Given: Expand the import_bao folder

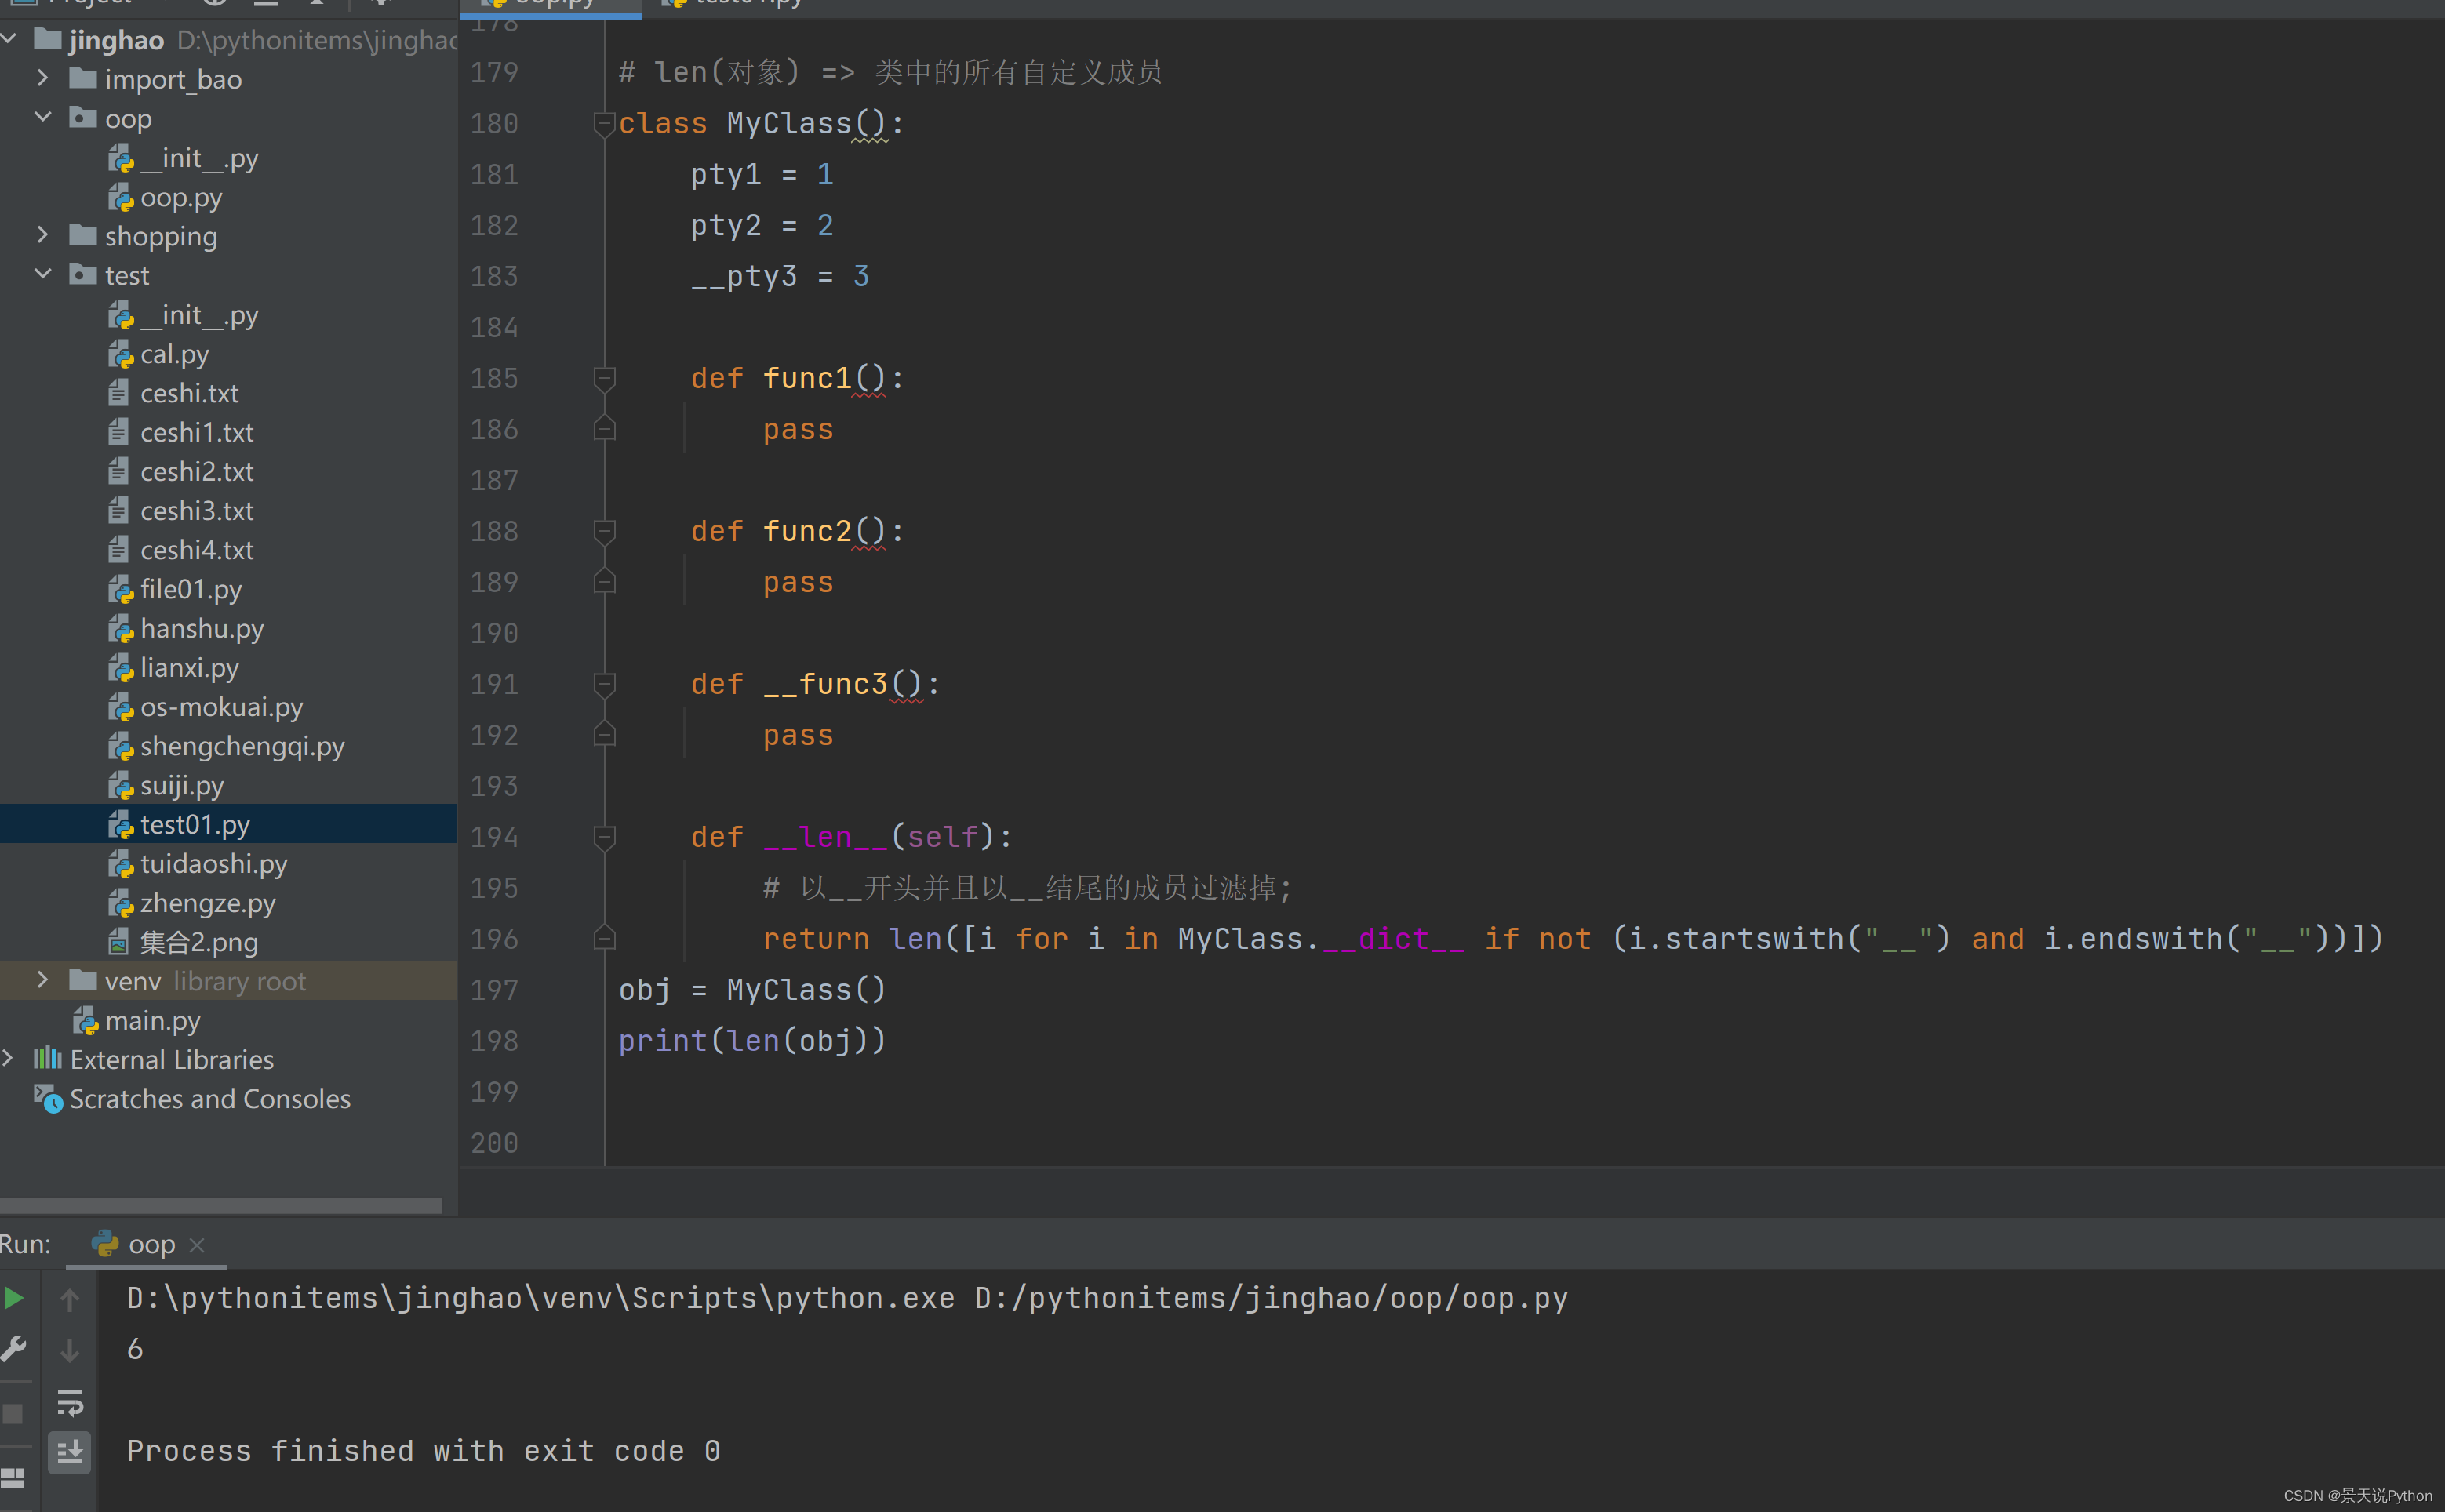Looking at the screenshot, I should point(42,78).
